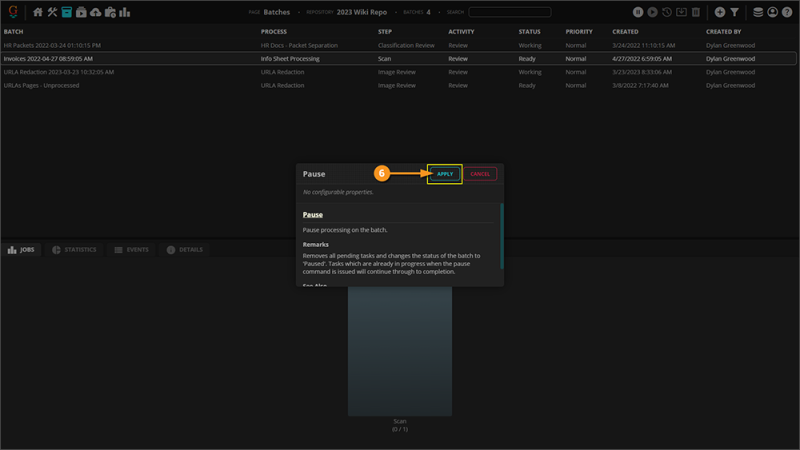Open the user account icon
This screenshot has height=450, width=800.
tap(772, 12)
